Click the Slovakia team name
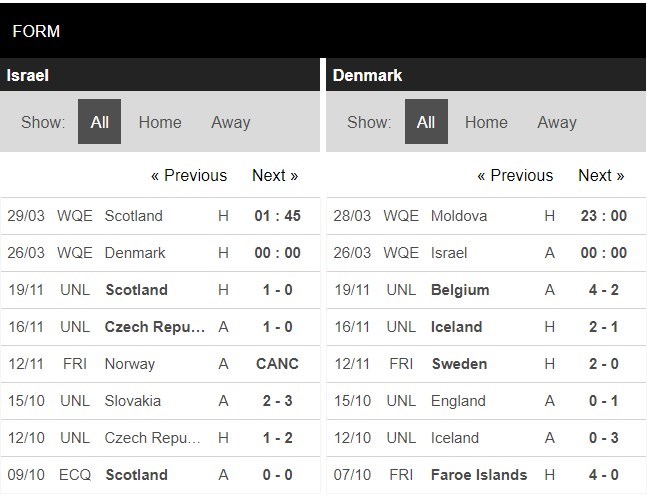This screenshot has height=501, width=647. coord(134,401)
